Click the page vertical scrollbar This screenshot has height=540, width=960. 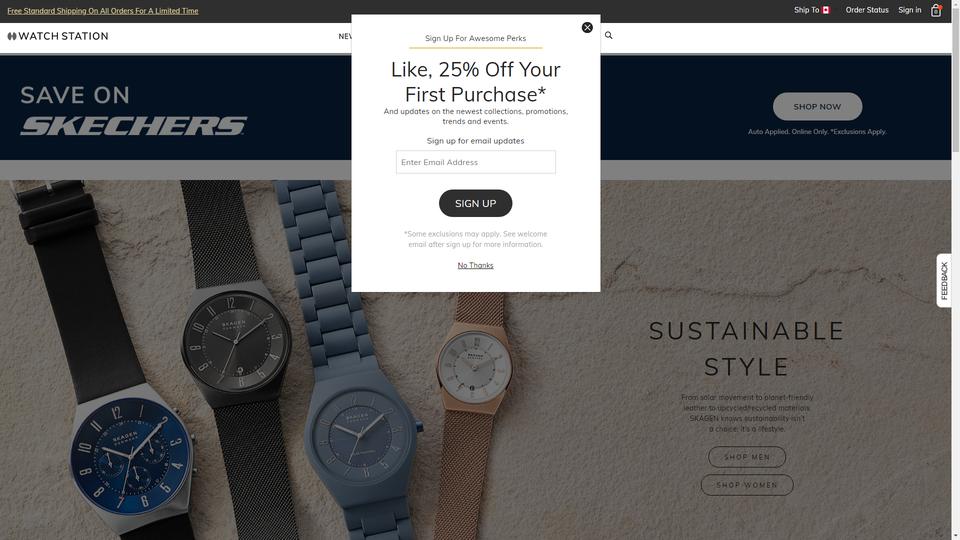[x=955, y=270]
